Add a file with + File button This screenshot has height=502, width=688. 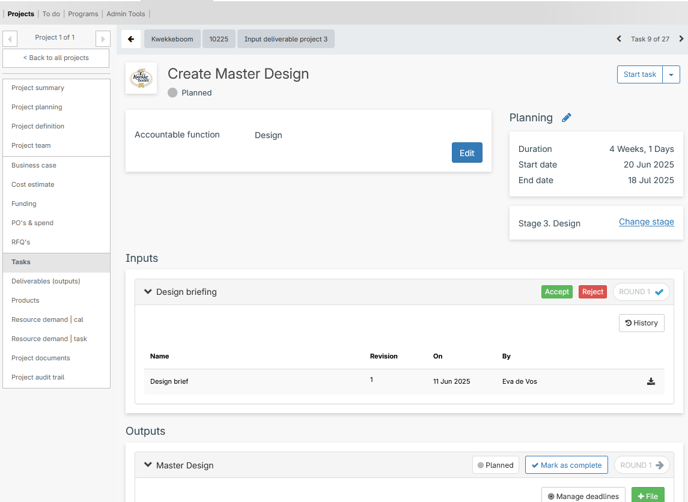click(648, 496)
